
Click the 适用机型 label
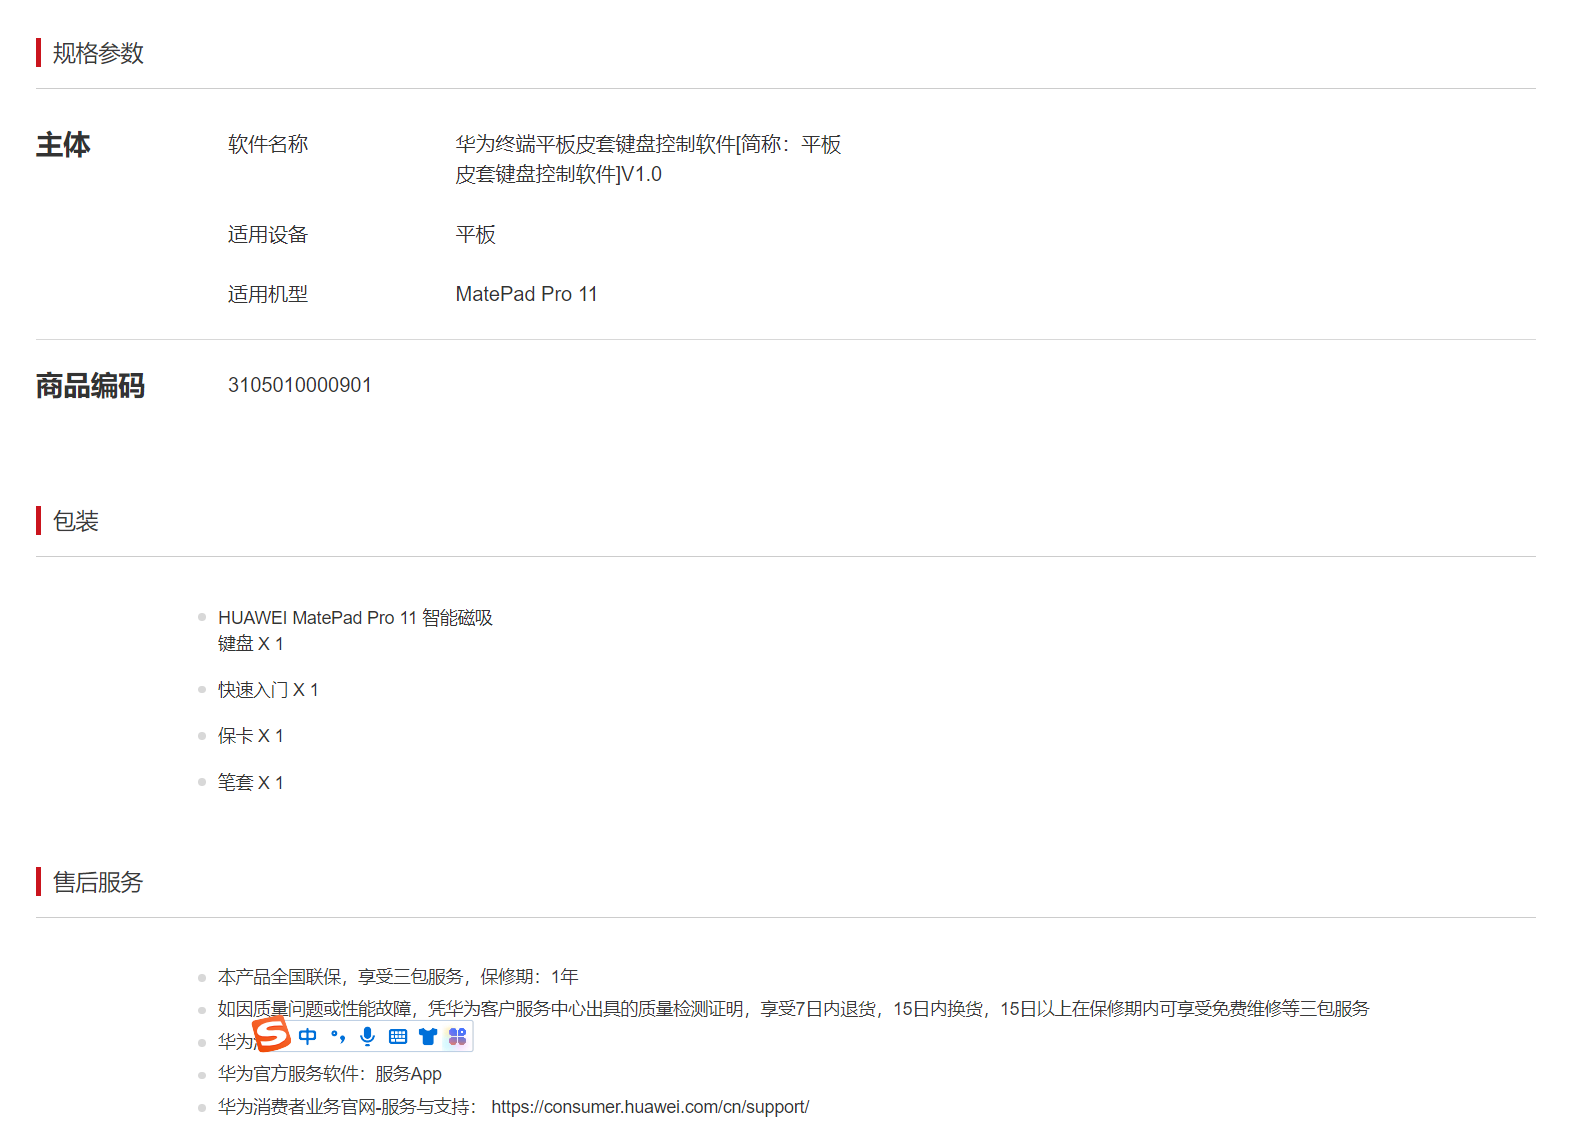(x=268, y=294)
